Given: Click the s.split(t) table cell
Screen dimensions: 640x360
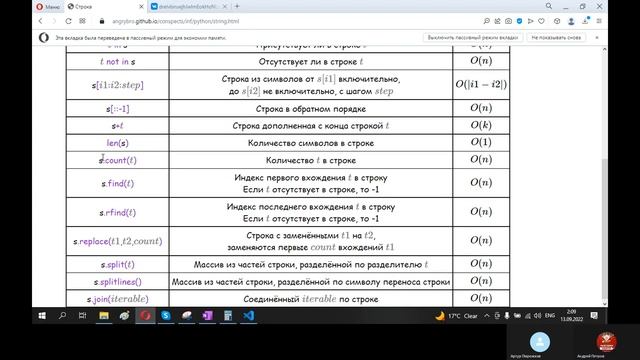Looking at the screenshot, I should pyautogui.click(x=118, y=264).
